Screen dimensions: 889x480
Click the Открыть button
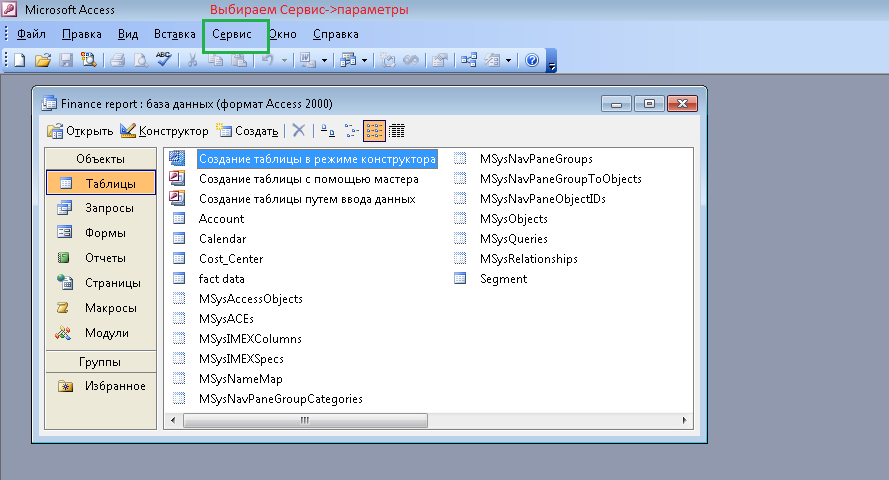click(80, 131)
